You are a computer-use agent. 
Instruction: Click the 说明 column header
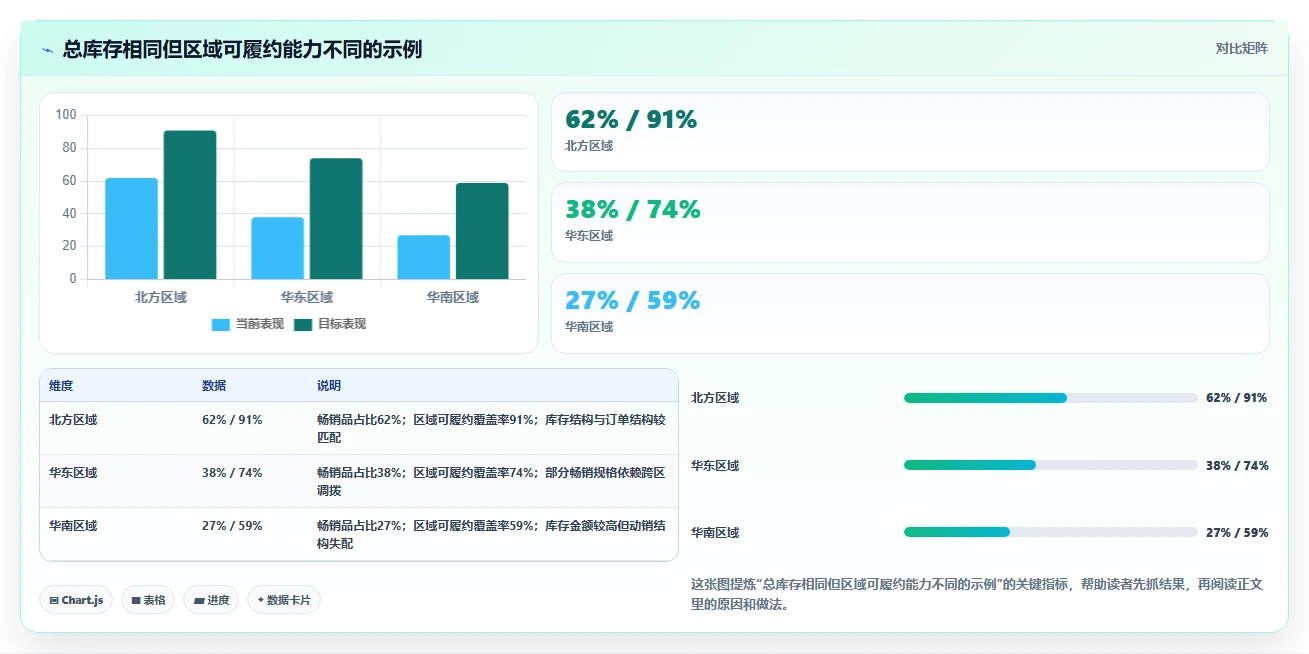click(329, 386)
